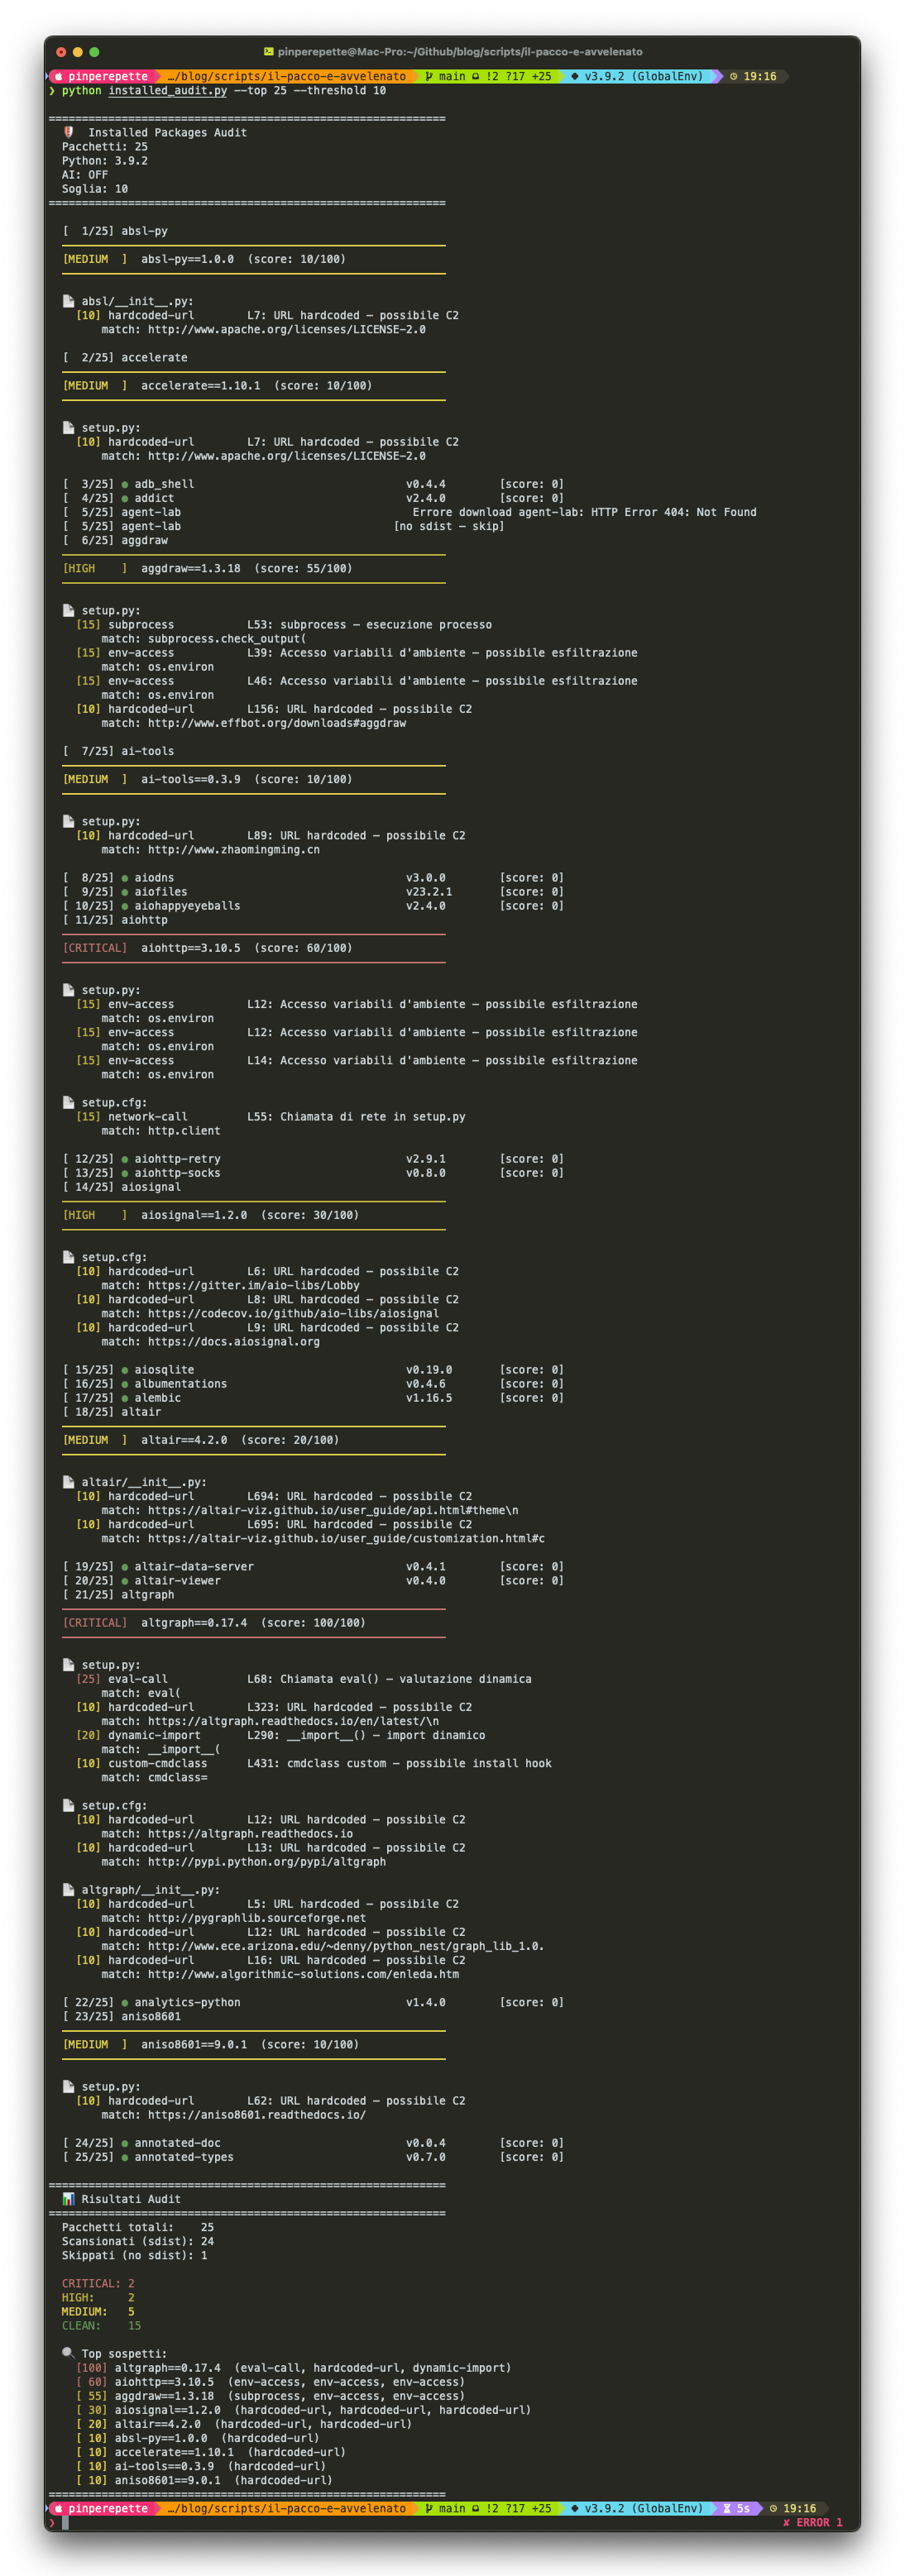The image size is (910, 2576).
Task: Click the URL http://www.zhaomingming.cn
Action: tap(234, 850)
